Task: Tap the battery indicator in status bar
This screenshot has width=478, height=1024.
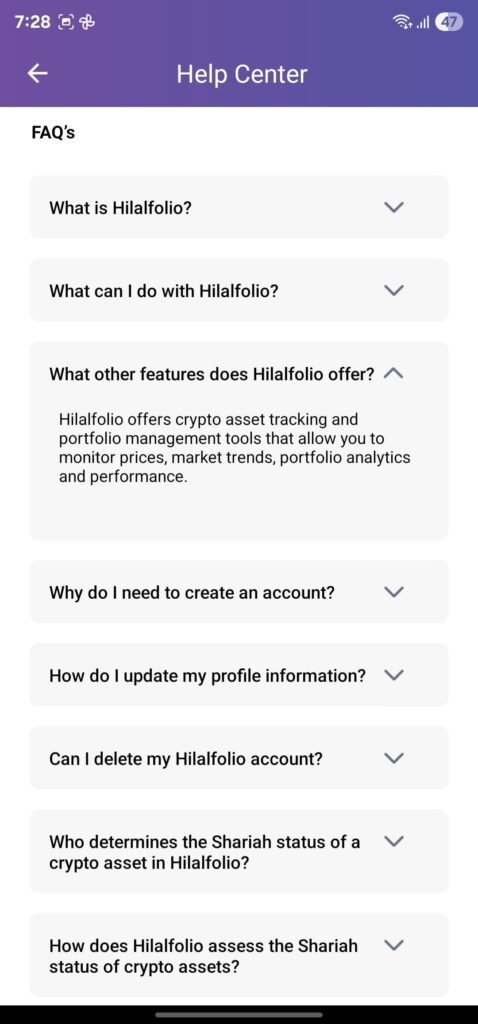Action: (x=450, y=22)
